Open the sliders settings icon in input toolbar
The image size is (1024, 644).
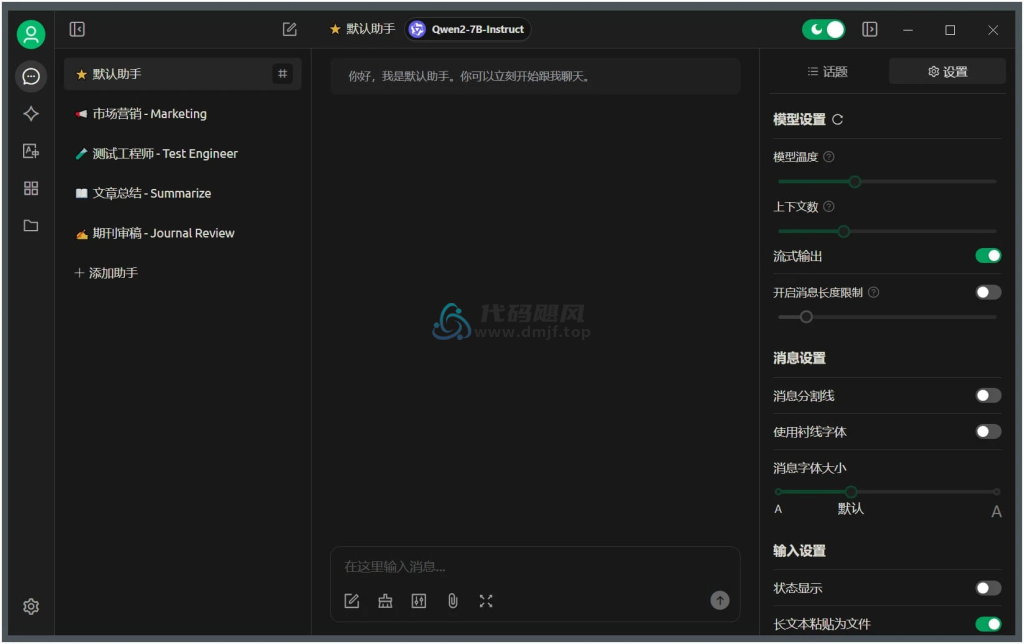point(419,601)
